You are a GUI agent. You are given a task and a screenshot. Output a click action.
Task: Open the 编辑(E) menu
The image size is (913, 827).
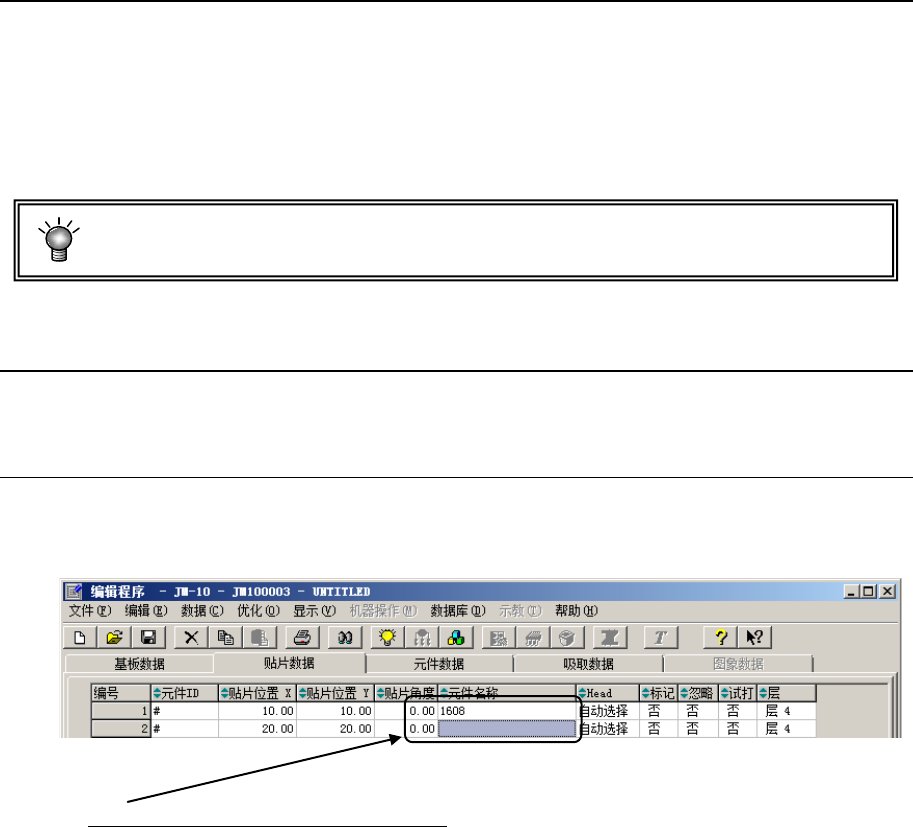[x=146, y=611]
